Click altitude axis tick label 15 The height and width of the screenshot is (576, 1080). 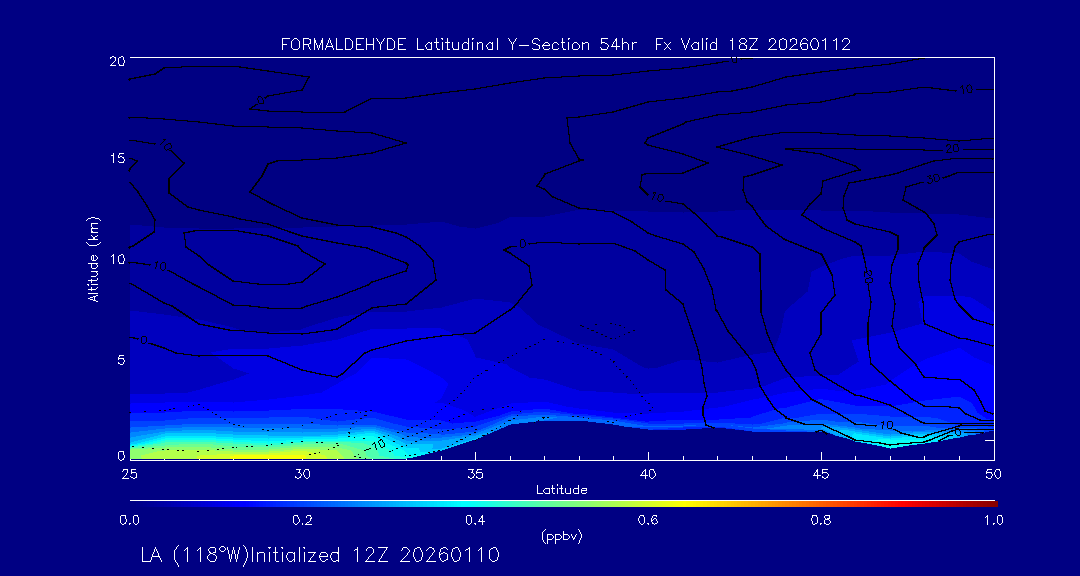pyautogui.click(x=117, y=158)
